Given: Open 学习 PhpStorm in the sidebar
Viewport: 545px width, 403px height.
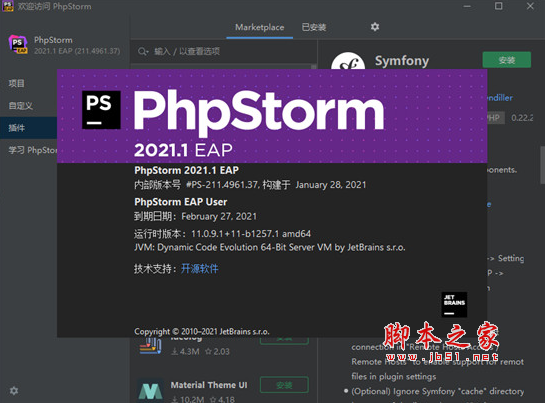Looking at the screenshot, I should pyautogui.click(x=33, y=150).
